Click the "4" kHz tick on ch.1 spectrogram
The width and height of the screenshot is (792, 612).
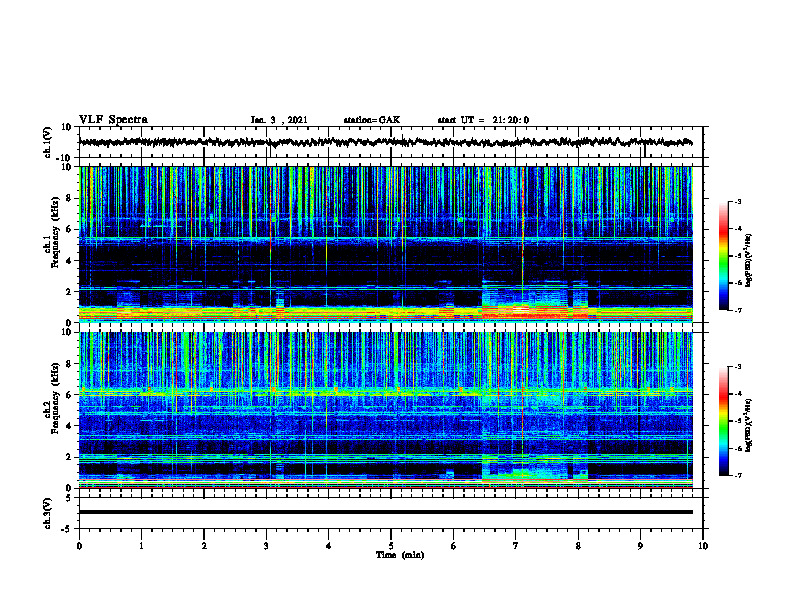(x=69, y=261)
